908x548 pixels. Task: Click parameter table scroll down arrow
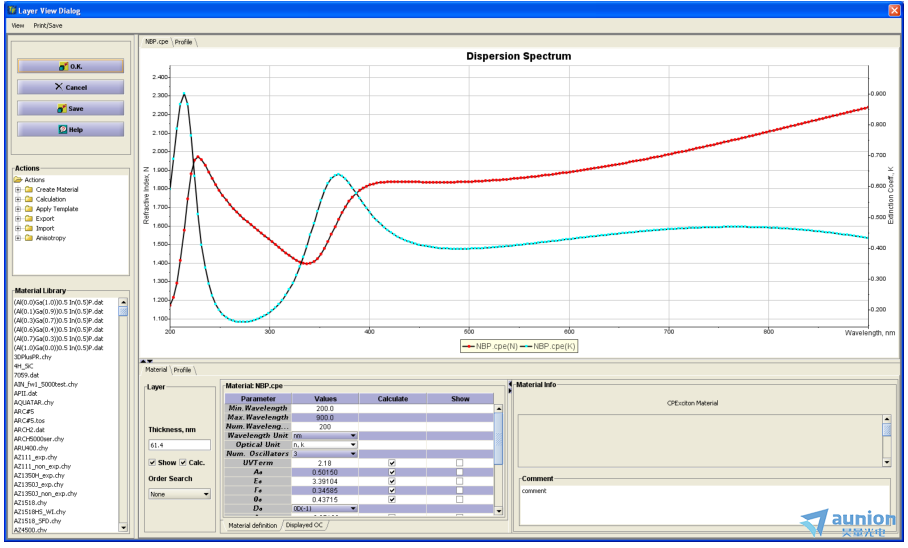(499, 511)
